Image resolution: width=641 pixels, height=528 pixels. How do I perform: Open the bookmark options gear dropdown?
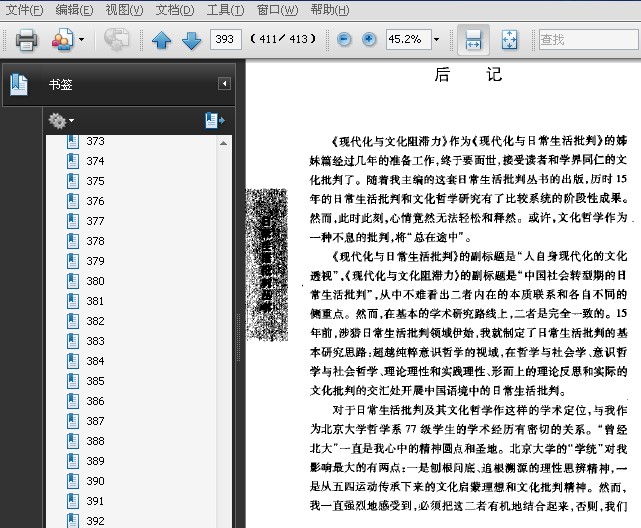pyautogui.click(x=61, y=121)
